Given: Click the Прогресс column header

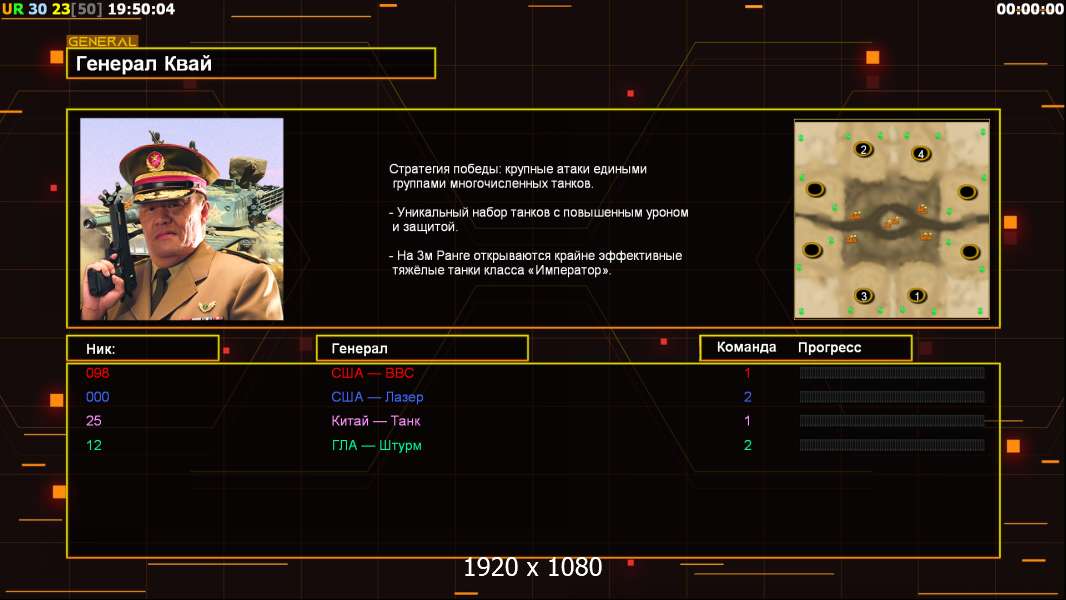Looking at the screenshot, I should coord(829,348).
